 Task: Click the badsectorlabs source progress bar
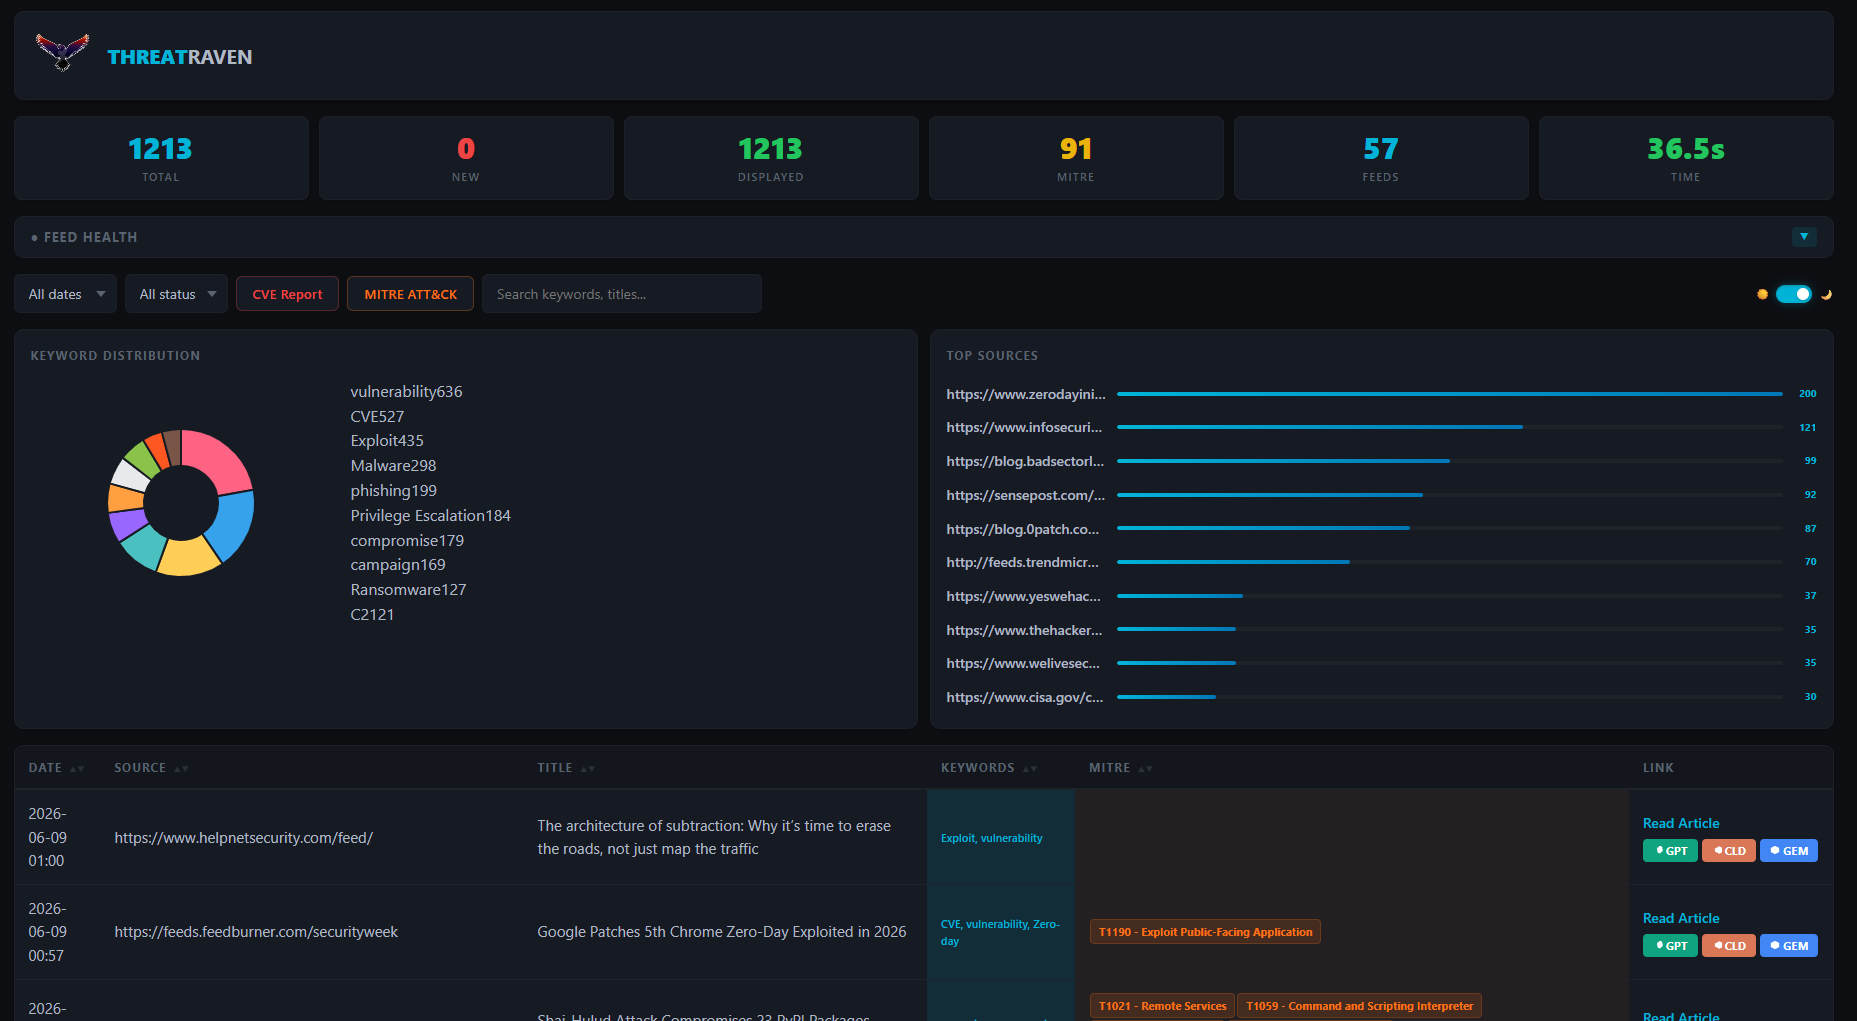point(1450,461)
